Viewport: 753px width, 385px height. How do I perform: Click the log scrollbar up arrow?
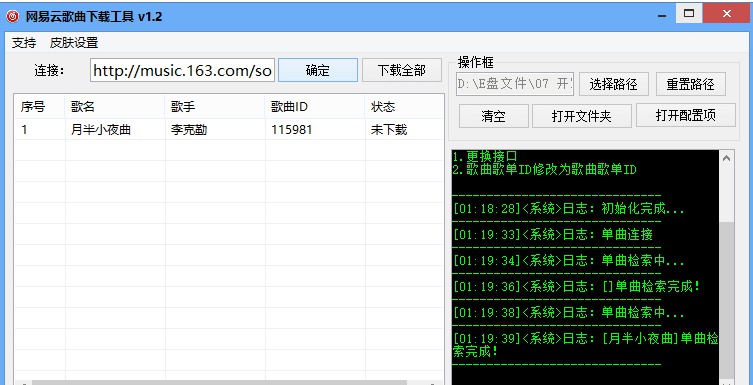tap(727, 158)
